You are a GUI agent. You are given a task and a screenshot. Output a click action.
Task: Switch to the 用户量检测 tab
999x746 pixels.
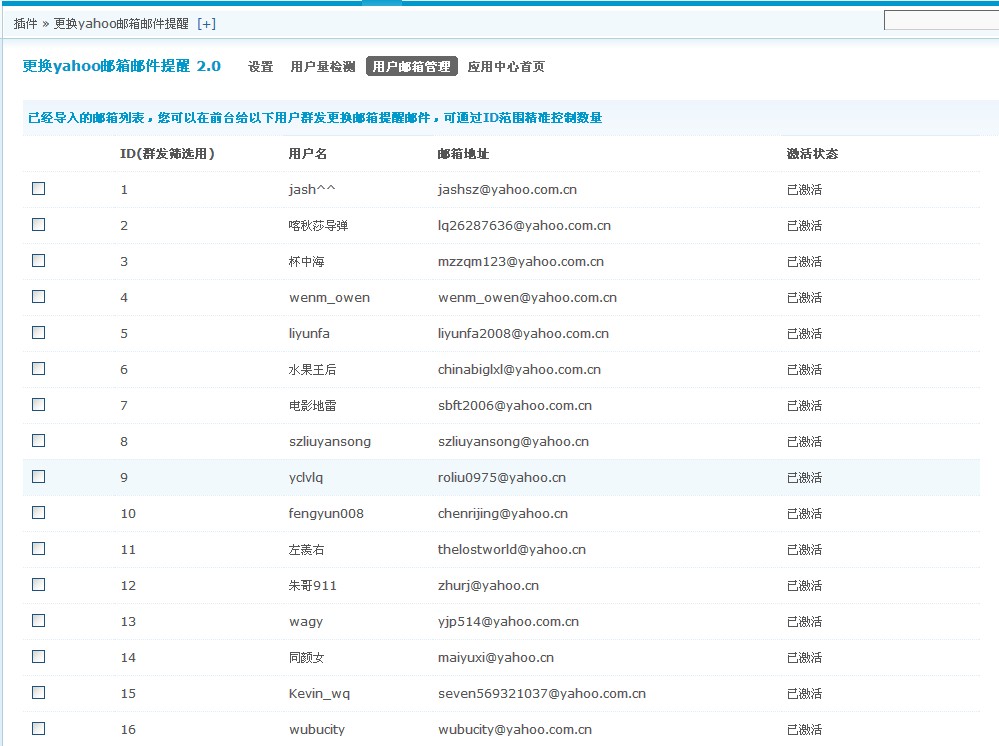[x=322, y=67]
